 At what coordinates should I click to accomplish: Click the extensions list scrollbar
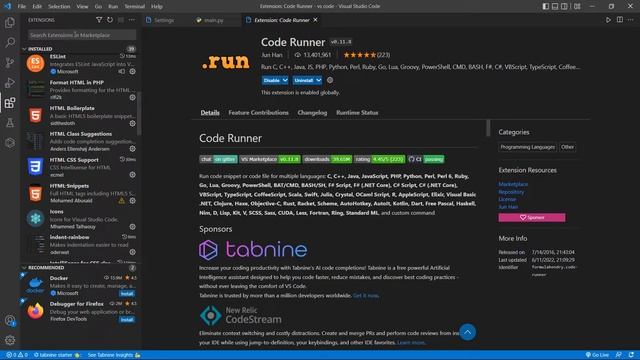tap(139, 113)
